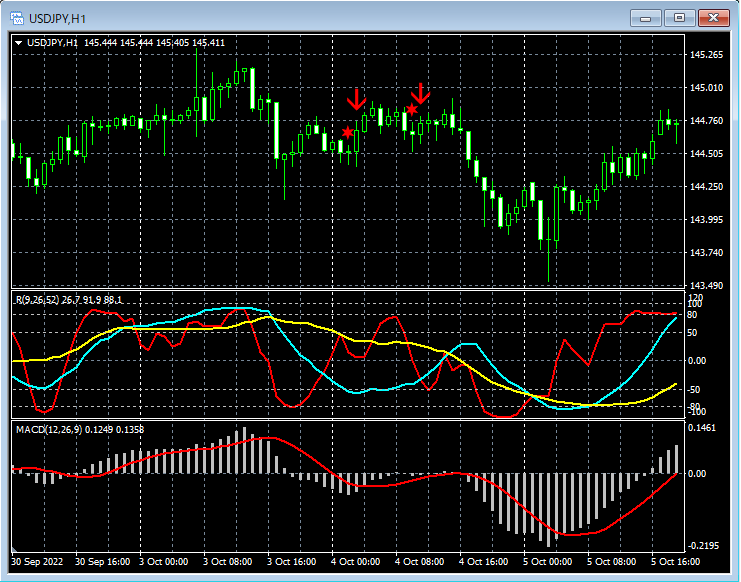Select the lower-left red star marker
Image resolution: width=741 pixels, height=582 pixels.
coord(347,132)
